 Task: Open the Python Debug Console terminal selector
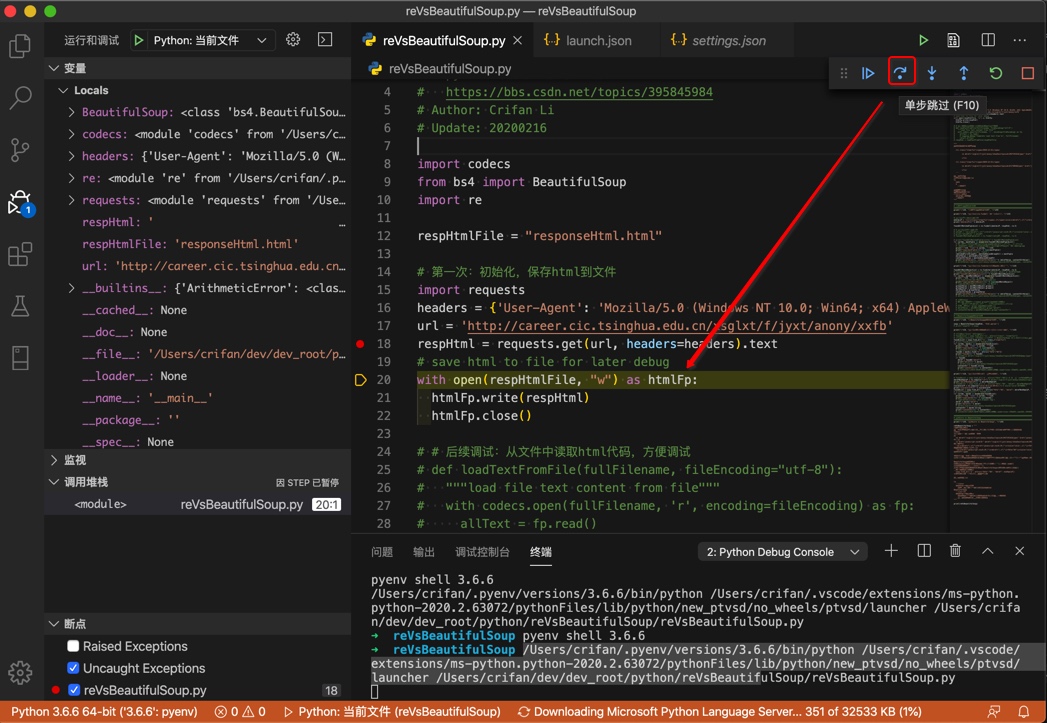[783, 552]
